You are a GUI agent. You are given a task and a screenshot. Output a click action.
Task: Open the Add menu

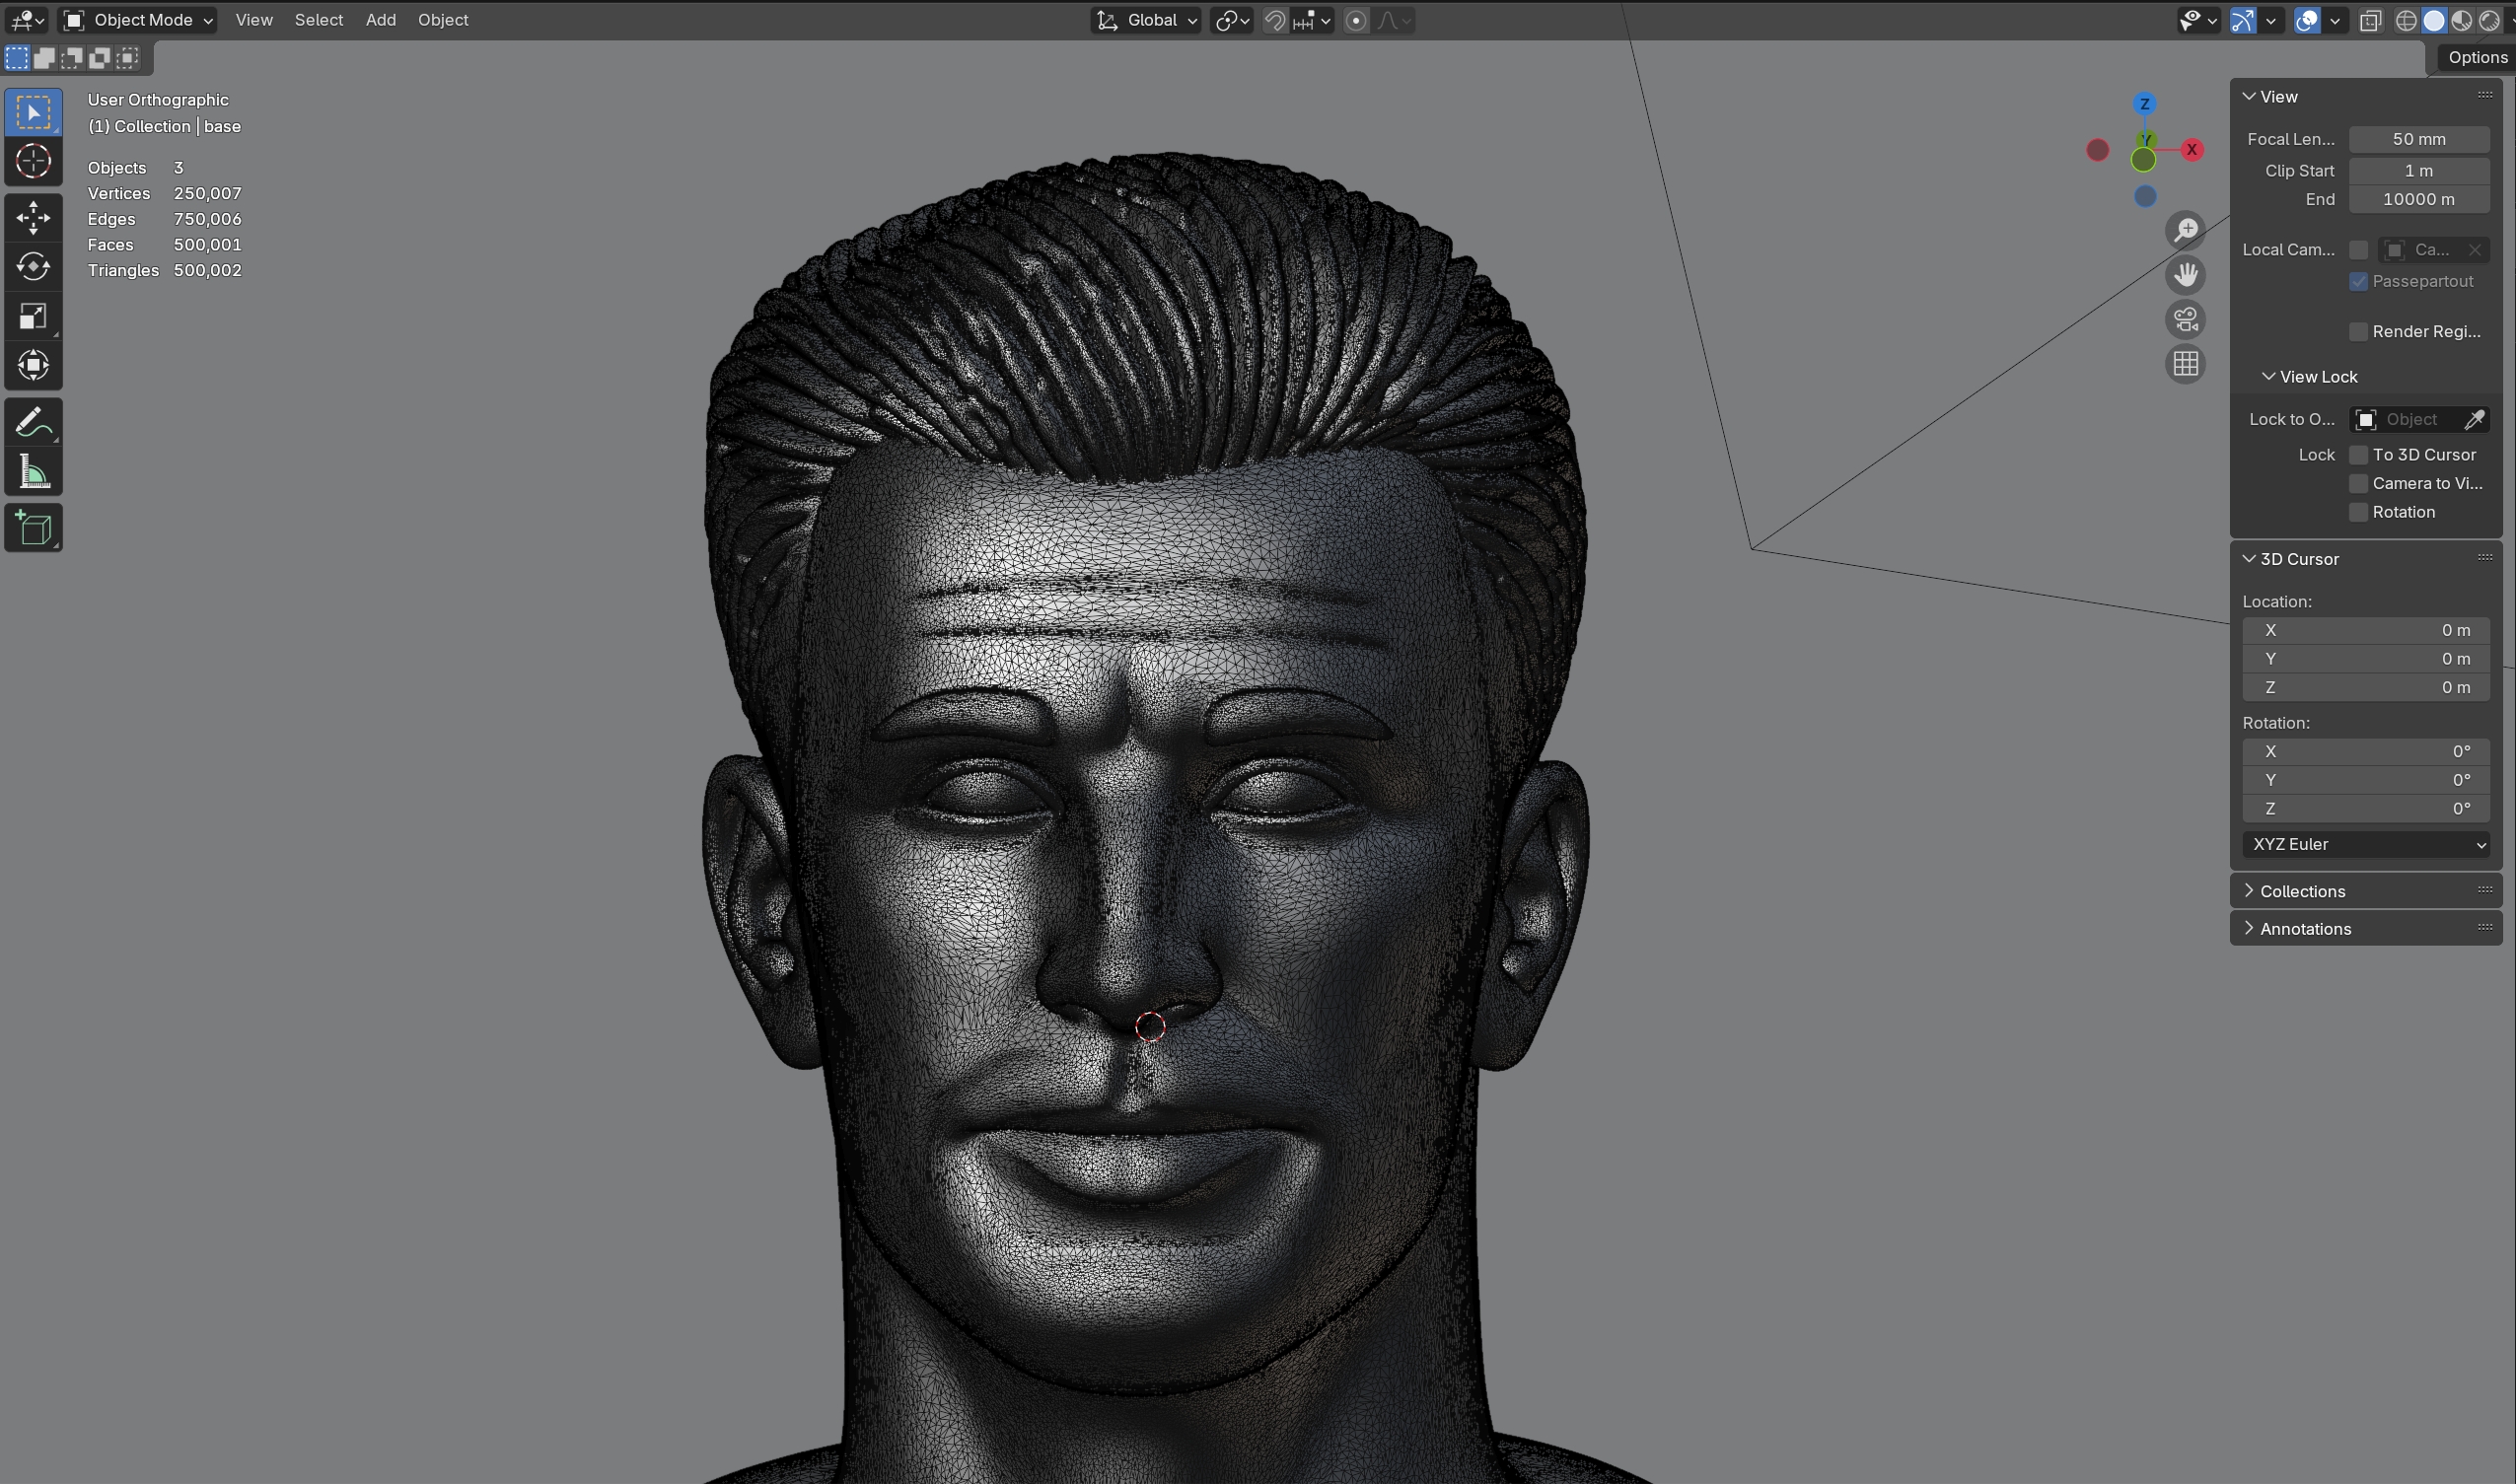380,20
